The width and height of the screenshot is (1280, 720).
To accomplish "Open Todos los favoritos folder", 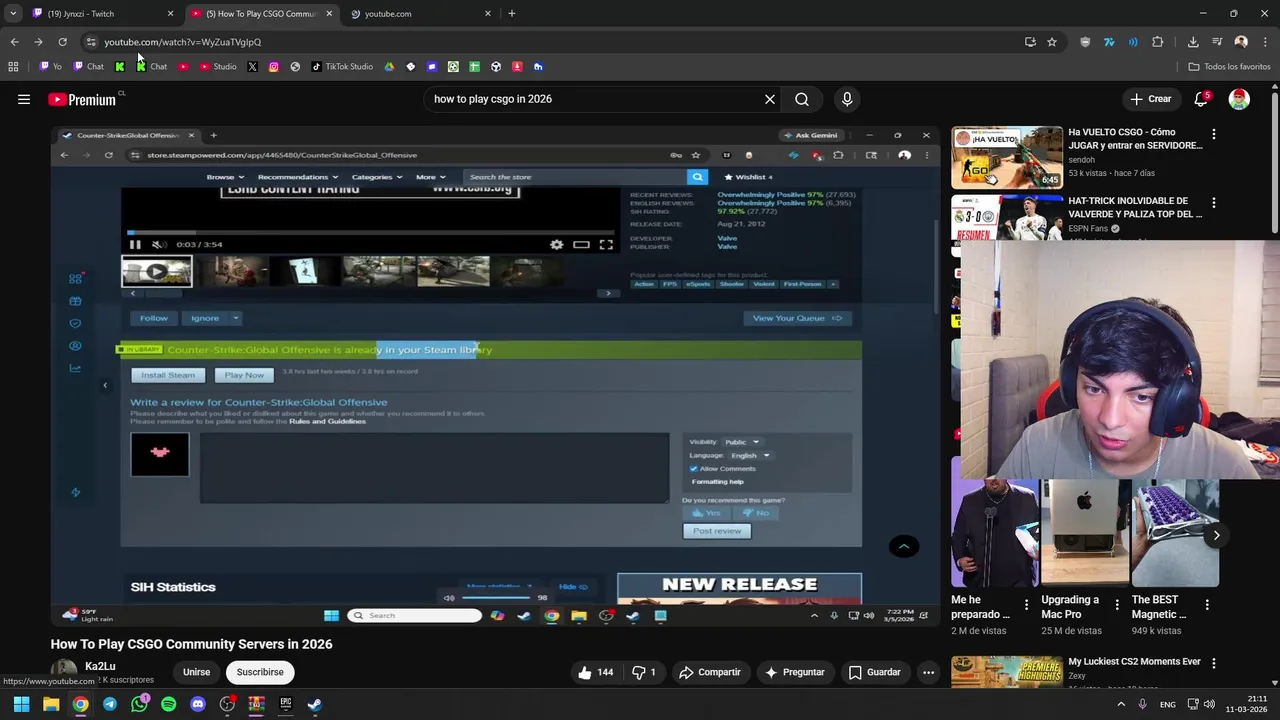I will click(1229, 67).
